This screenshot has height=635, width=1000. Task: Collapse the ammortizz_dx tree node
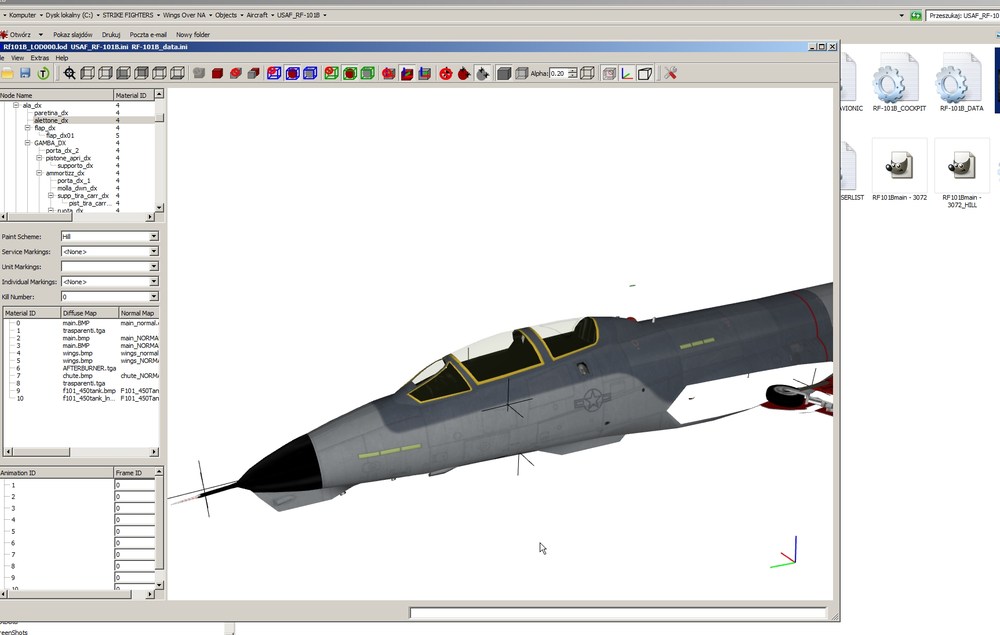click(39, 173)
